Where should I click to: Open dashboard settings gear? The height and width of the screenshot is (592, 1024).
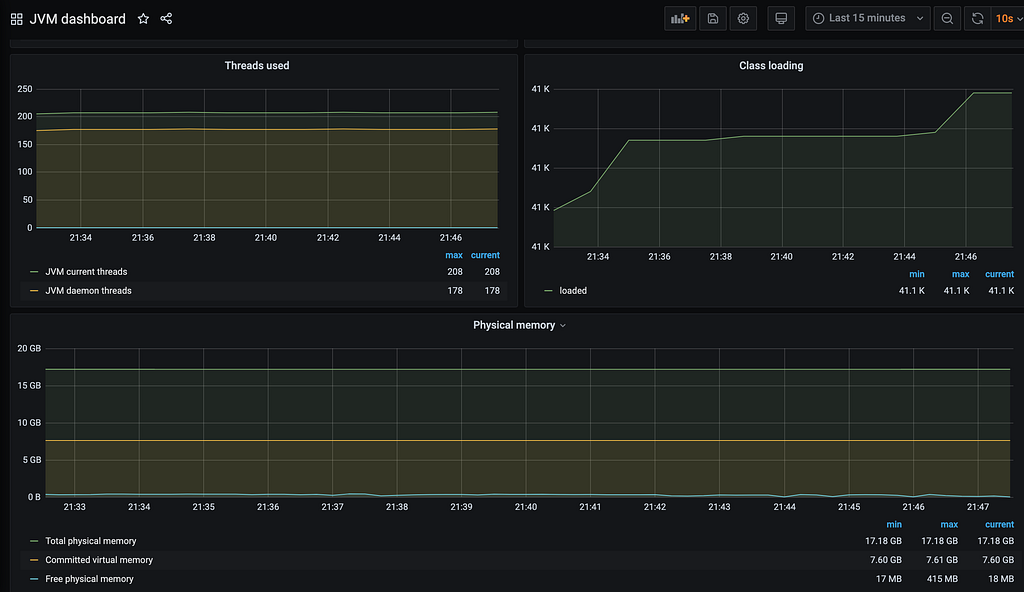743,18
